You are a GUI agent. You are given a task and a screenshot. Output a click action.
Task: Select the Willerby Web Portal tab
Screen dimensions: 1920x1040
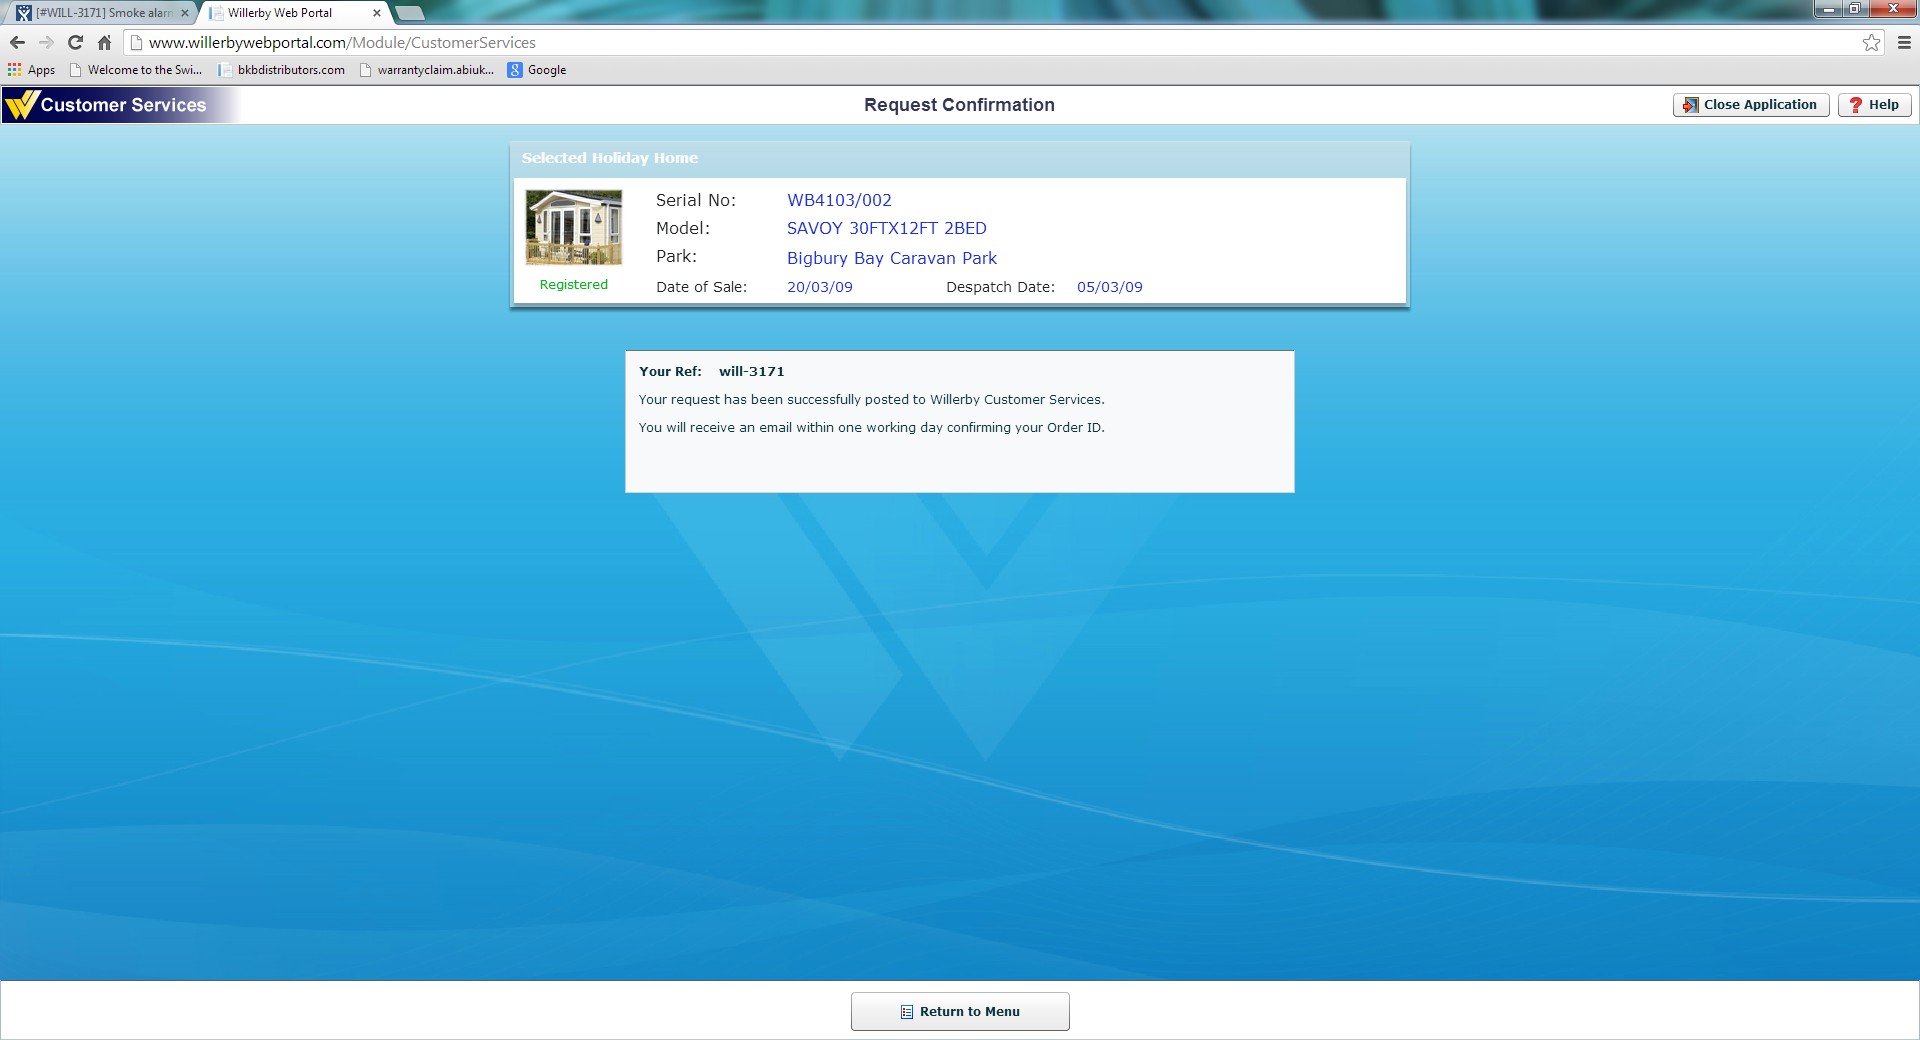285,13
